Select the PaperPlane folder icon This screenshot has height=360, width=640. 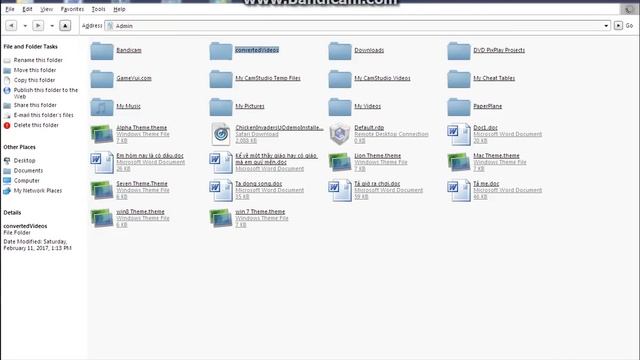(x=459, y=107)
